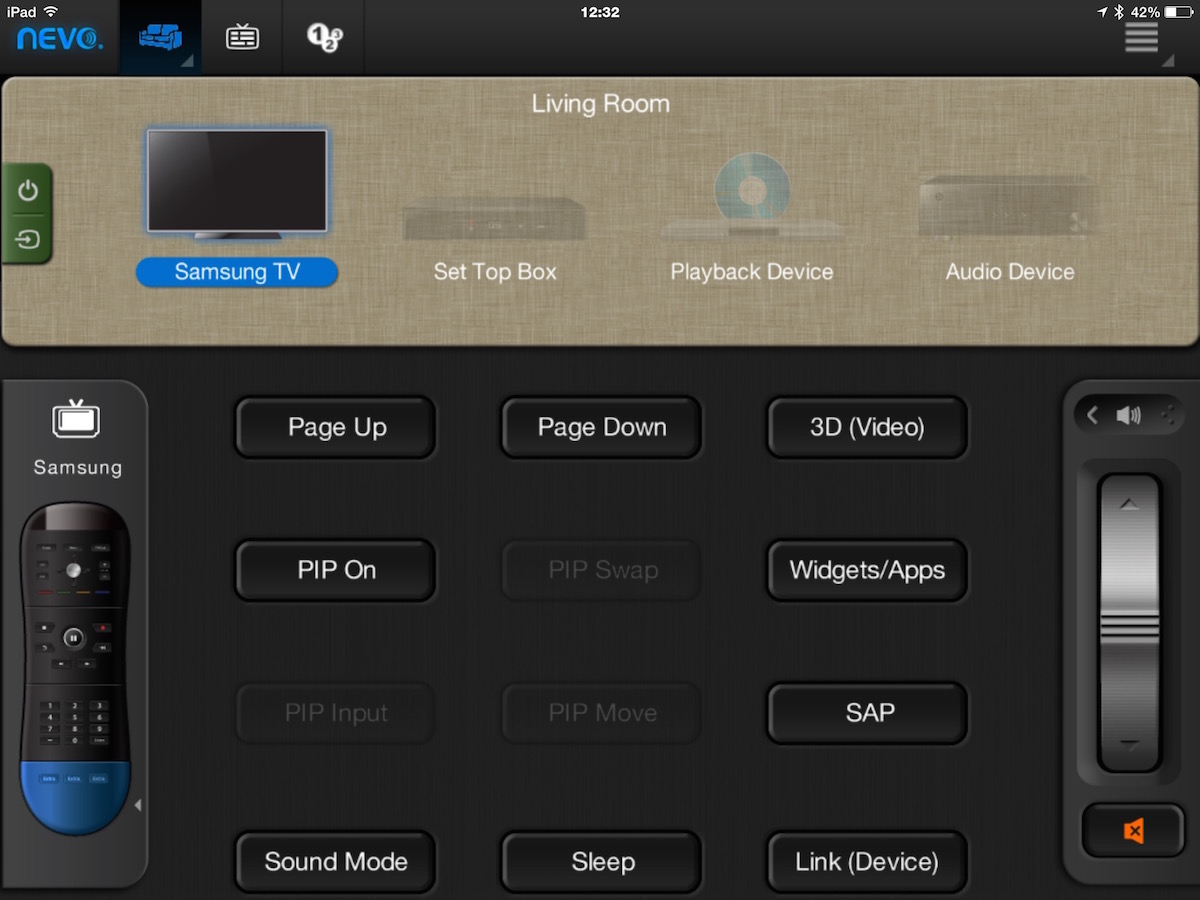Screen dimensions: 1200x900
Task: Tap the Link (Device) button
Action: (867, 862)
